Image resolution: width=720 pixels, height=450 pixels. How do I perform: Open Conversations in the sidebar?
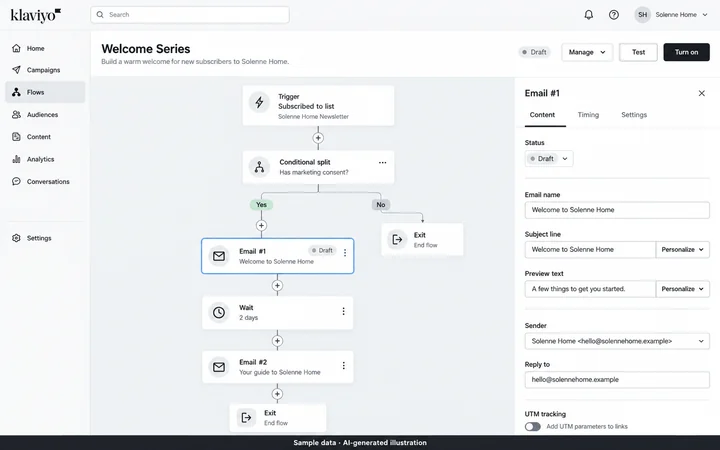click(x=45, y=181)
